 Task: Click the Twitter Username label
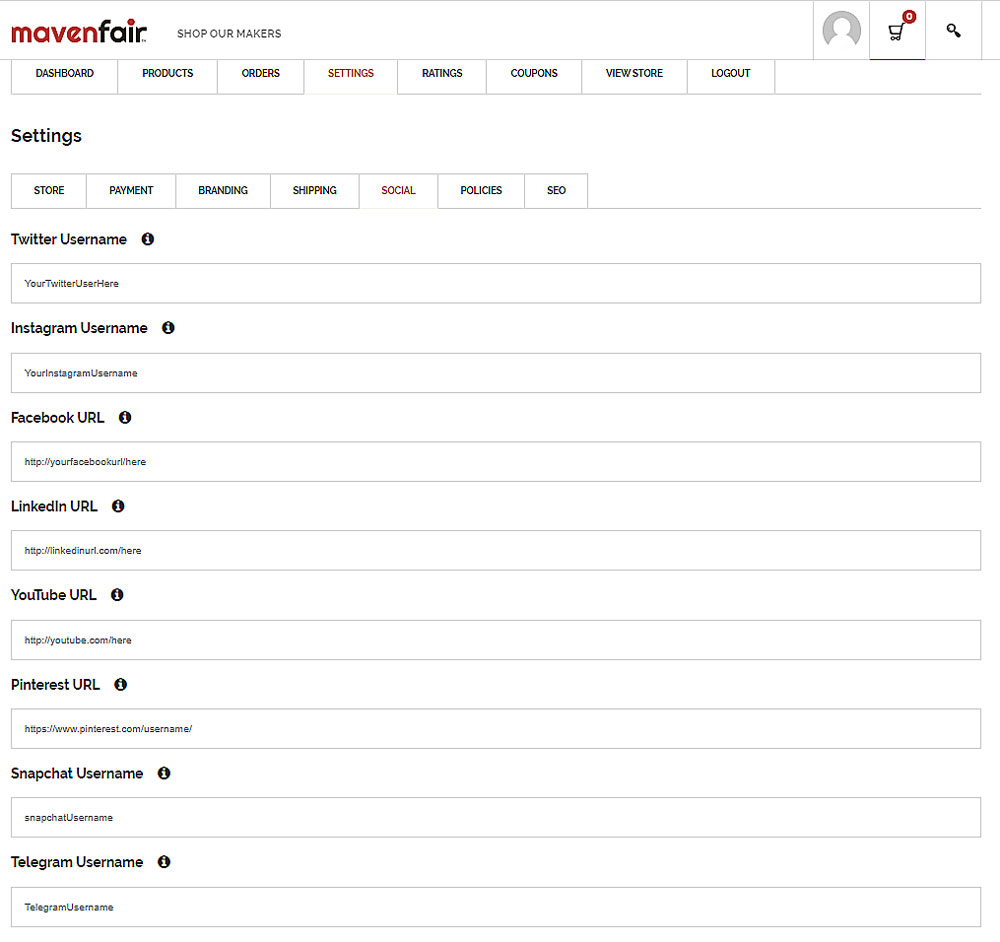pos(69,239)
